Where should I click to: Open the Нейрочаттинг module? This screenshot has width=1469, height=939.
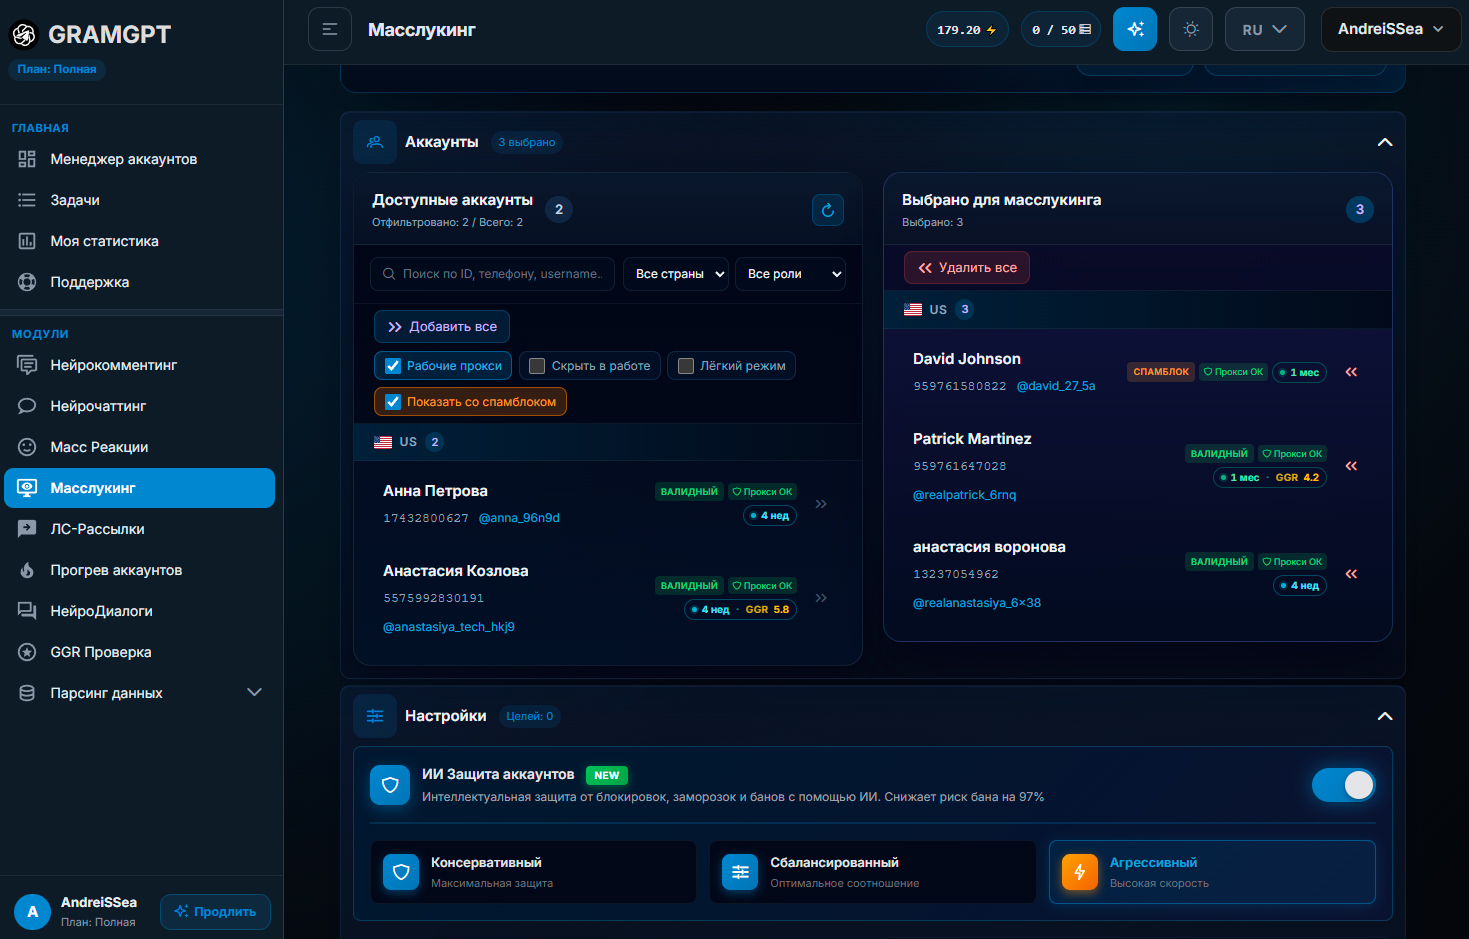(139, 406)
